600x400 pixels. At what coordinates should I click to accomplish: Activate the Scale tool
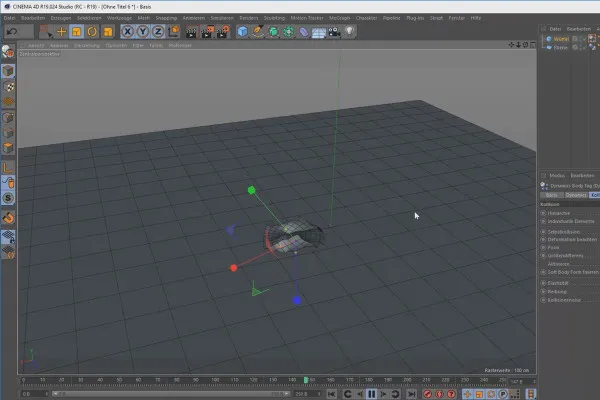[77, 32]
